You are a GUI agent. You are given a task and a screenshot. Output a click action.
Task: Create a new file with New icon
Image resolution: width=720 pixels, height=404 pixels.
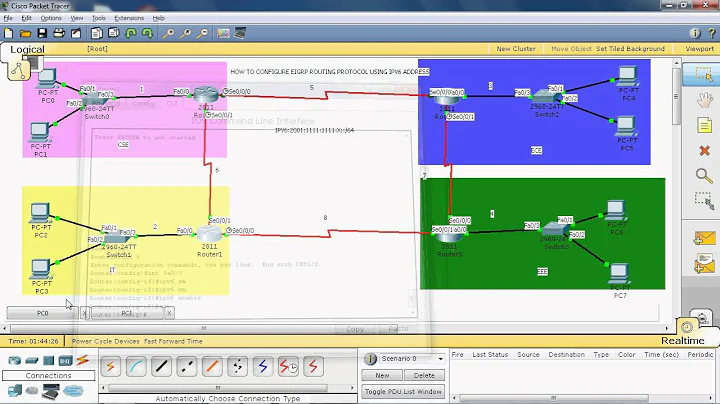point(8,33)
